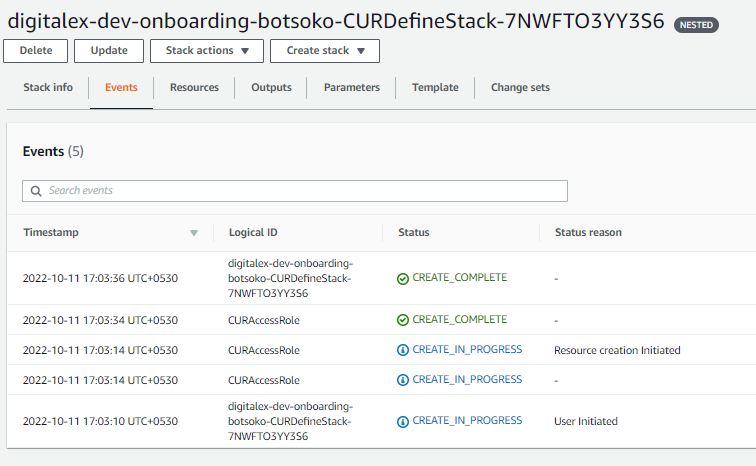Click the info icon on User Initiated row
The width and height of the screenshot is (756, 466).
point(403,421)
